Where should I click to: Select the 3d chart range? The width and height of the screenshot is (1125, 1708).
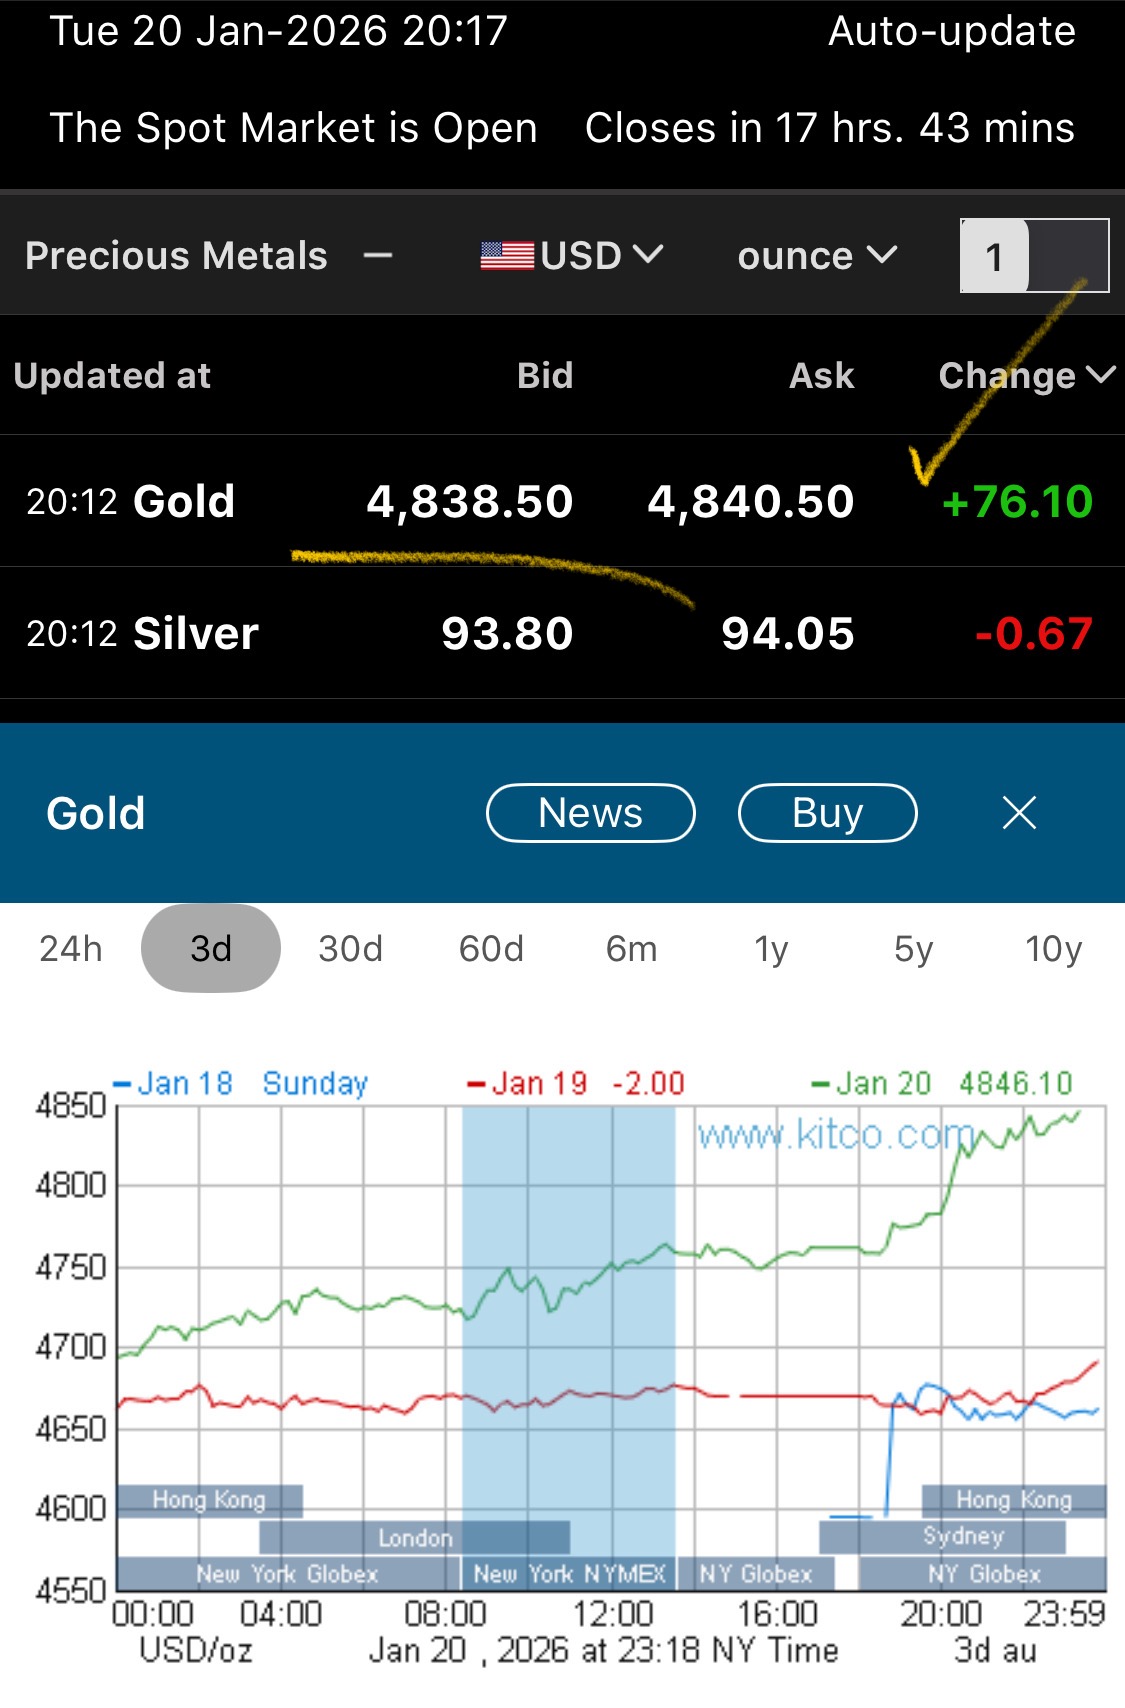[x=211, y=948]
